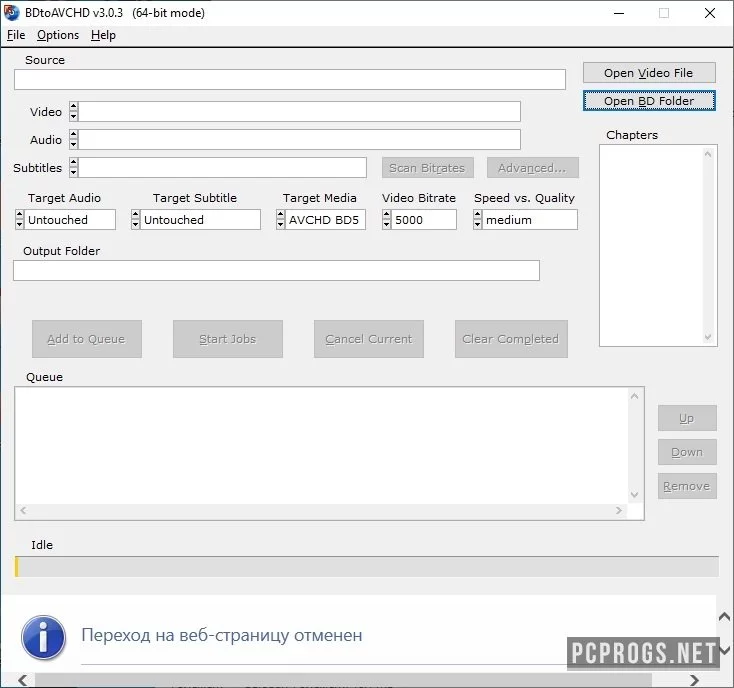The image size is (734, 688).
Task: Click the Clear Completed button
Action: coord(511,339)
